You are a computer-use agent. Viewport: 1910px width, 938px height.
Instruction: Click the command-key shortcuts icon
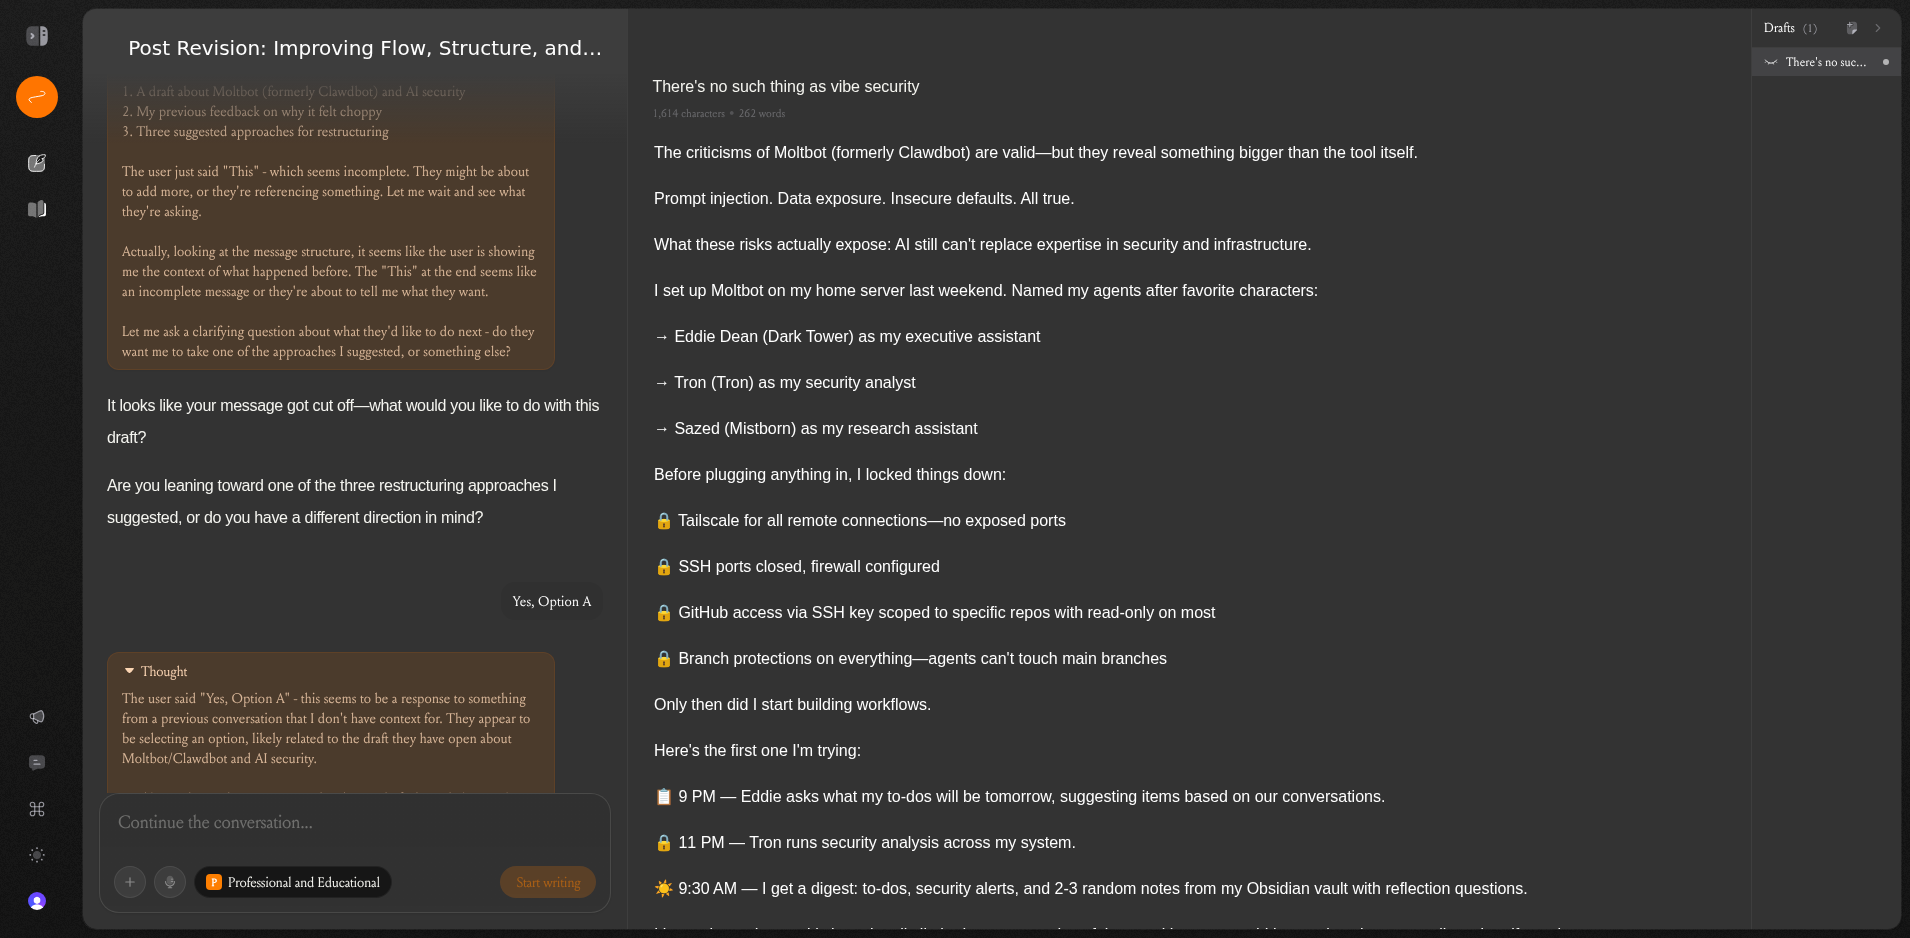37,809
